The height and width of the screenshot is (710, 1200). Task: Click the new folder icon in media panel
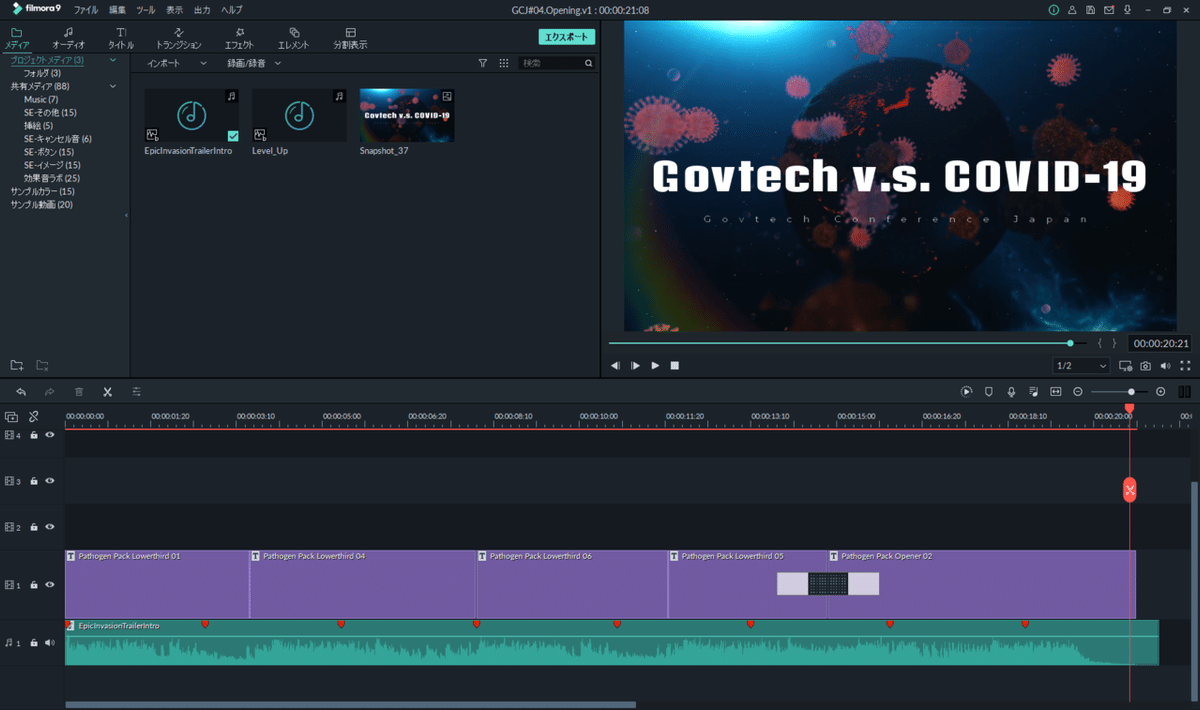[17, 366]
